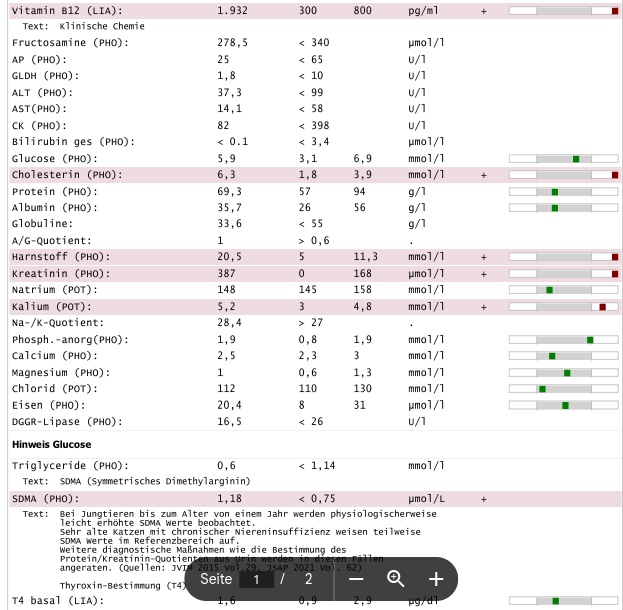Click the SDMA (PHO) row label
The width and height of the screenshot is (623, 610).
(x=45, y=499)
